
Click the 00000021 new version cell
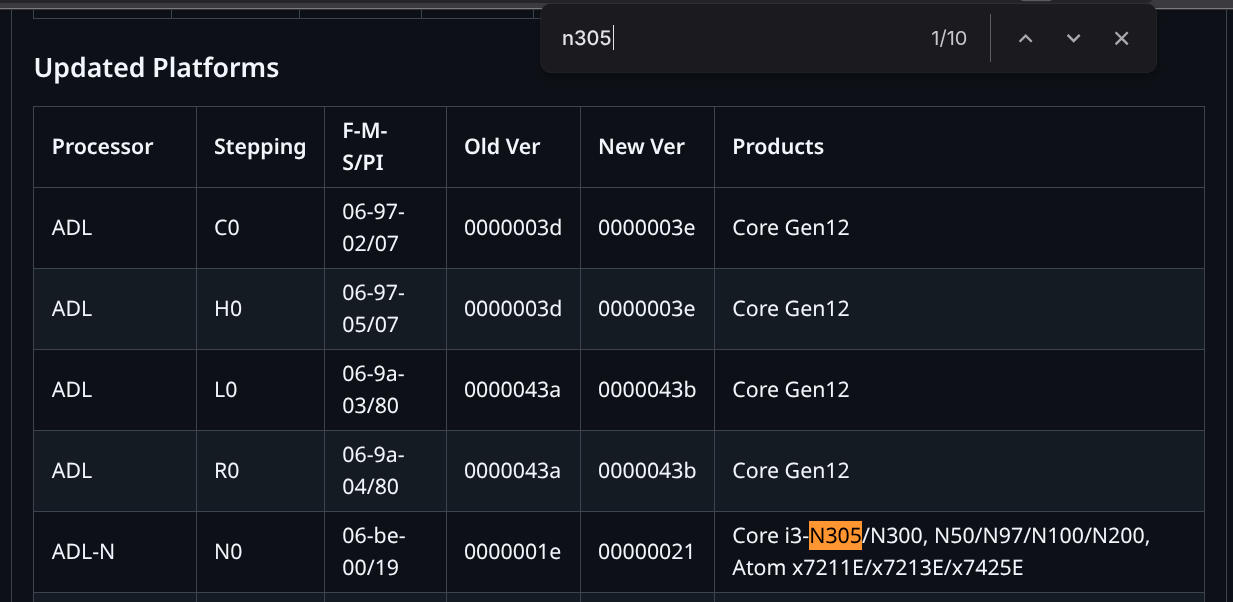pyautogui.click(x=646, y=552)
